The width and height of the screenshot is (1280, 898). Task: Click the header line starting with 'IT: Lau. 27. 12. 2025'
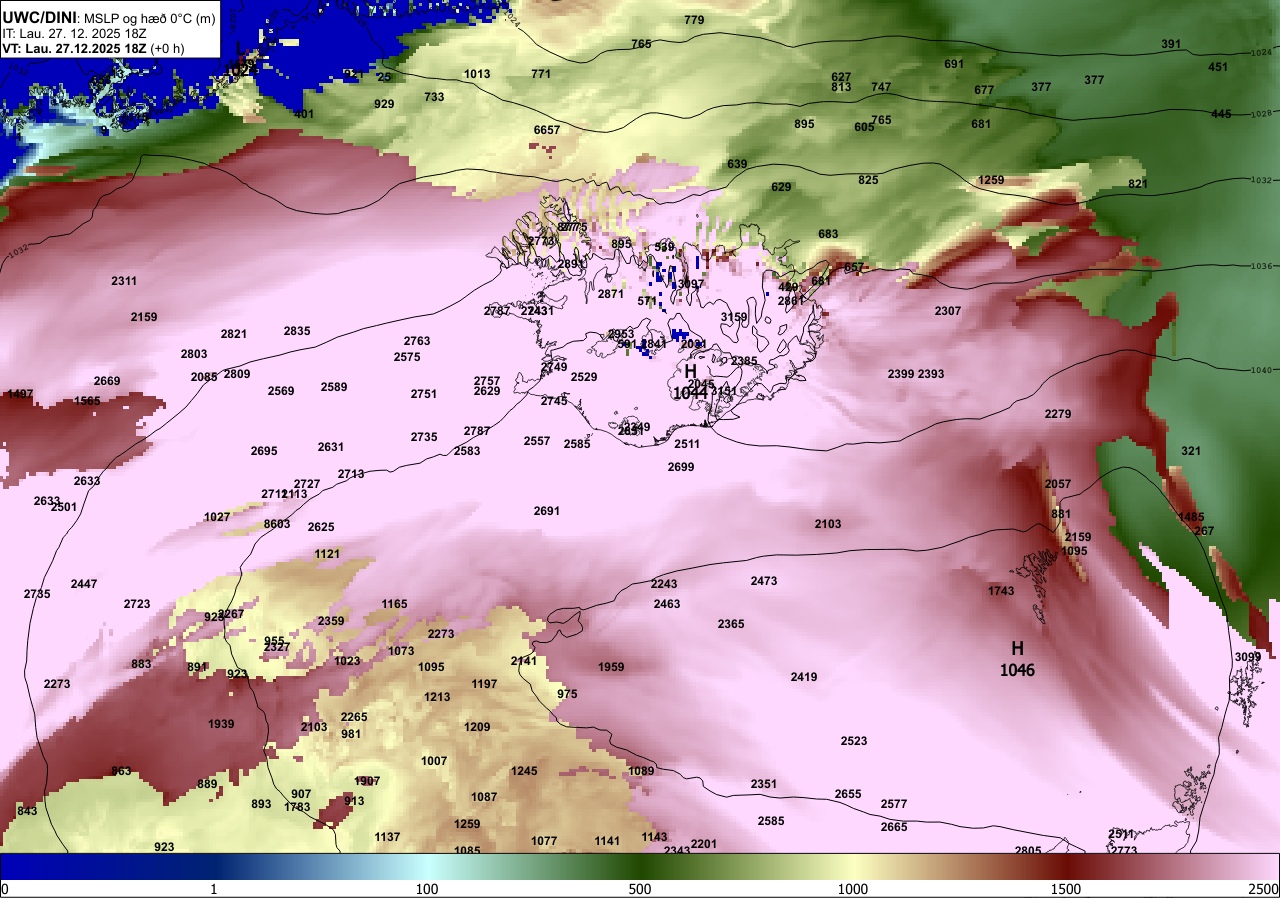click(x=72, y=32)
